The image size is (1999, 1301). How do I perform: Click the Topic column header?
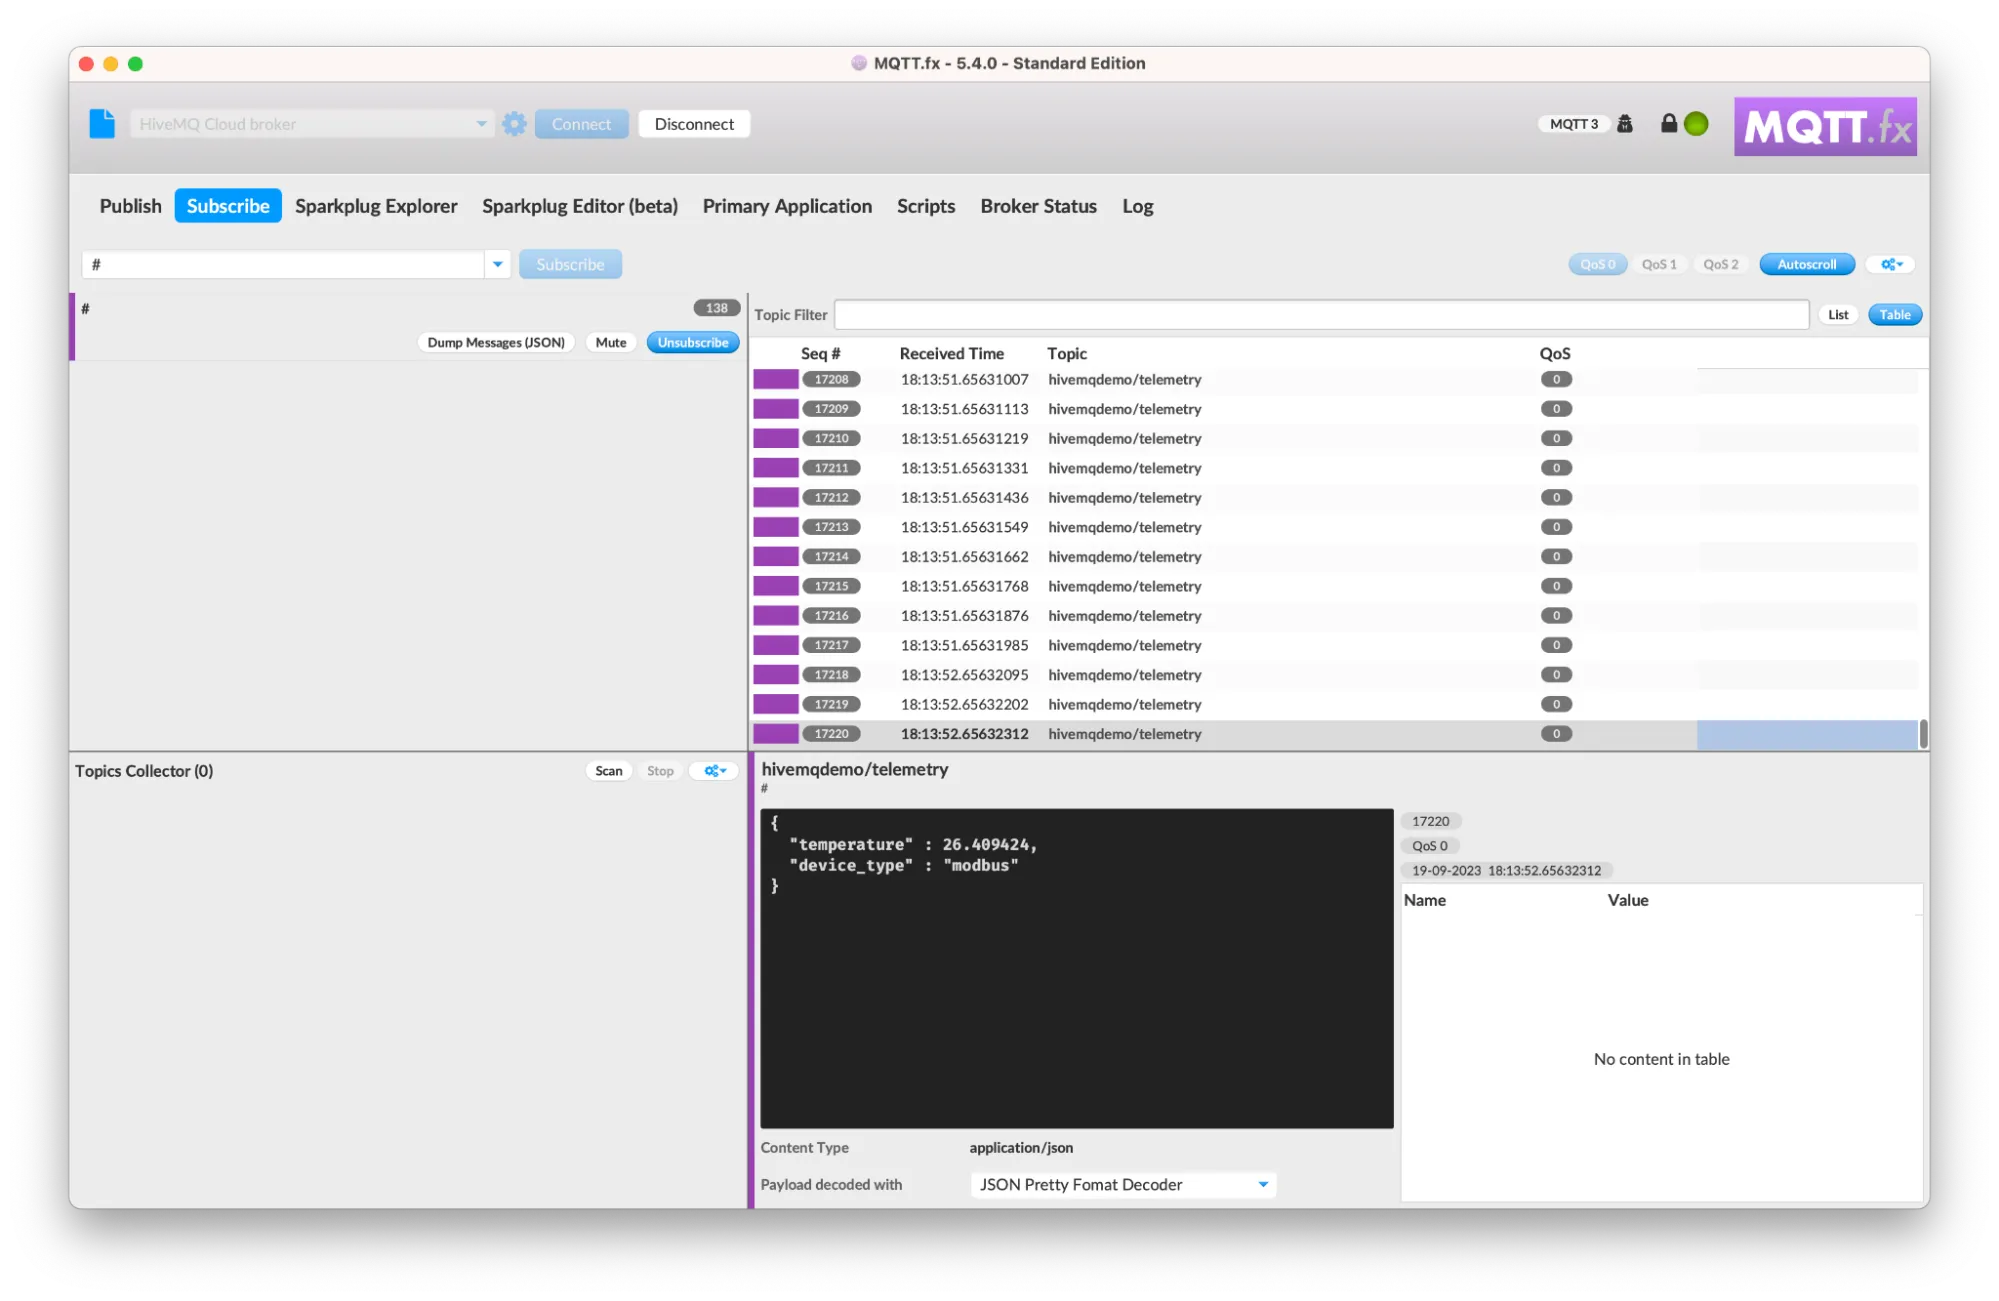(x=1067, y=354)
